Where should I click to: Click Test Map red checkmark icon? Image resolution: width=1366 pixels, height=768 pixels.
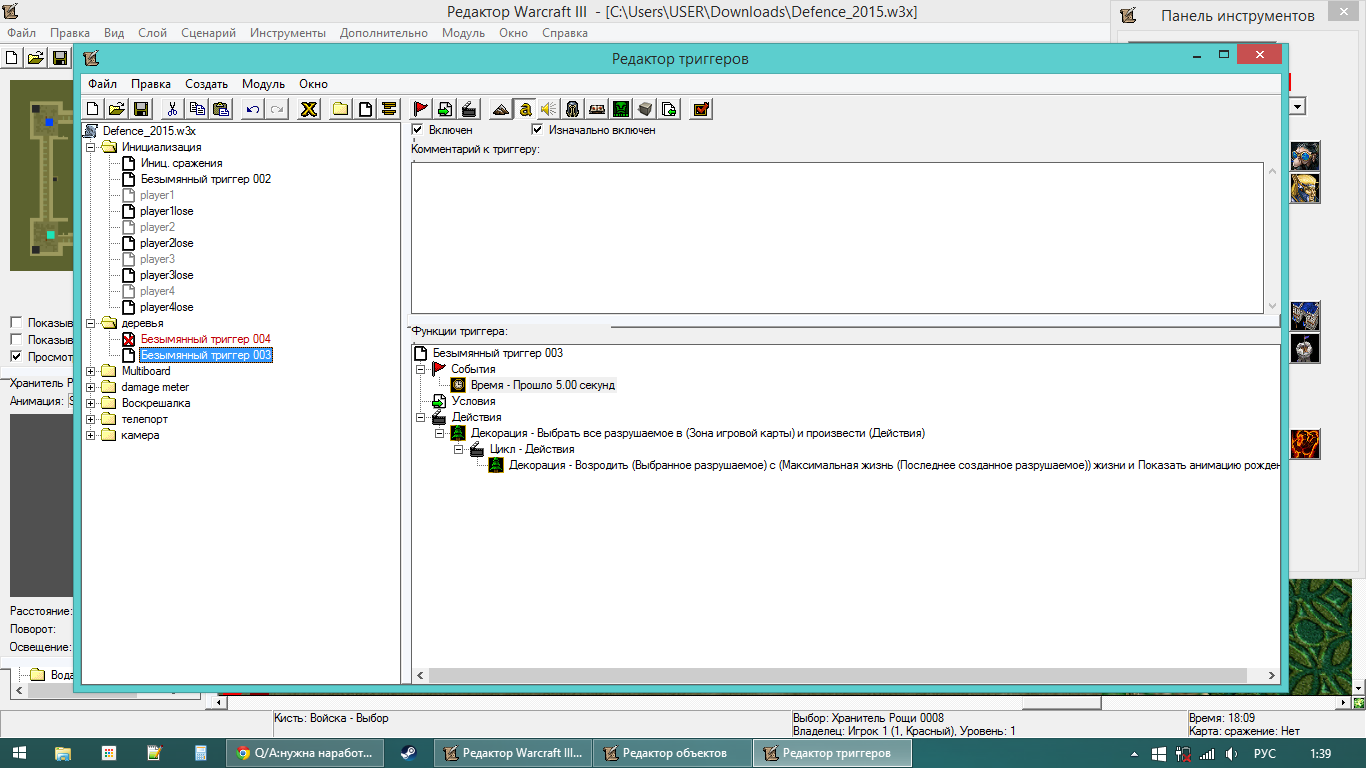pyautogui.click(x=701, y=109)
